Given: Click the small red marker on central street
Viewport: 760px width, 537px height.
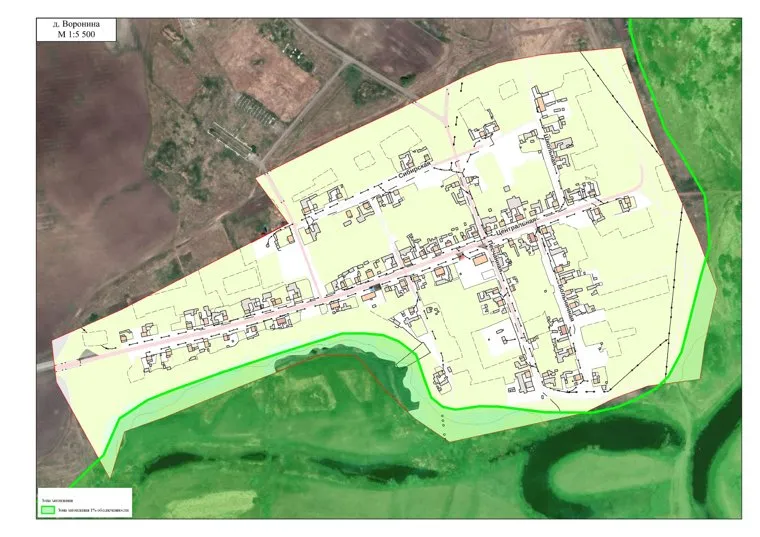Looking at the screenshot, I should (459, 256).
